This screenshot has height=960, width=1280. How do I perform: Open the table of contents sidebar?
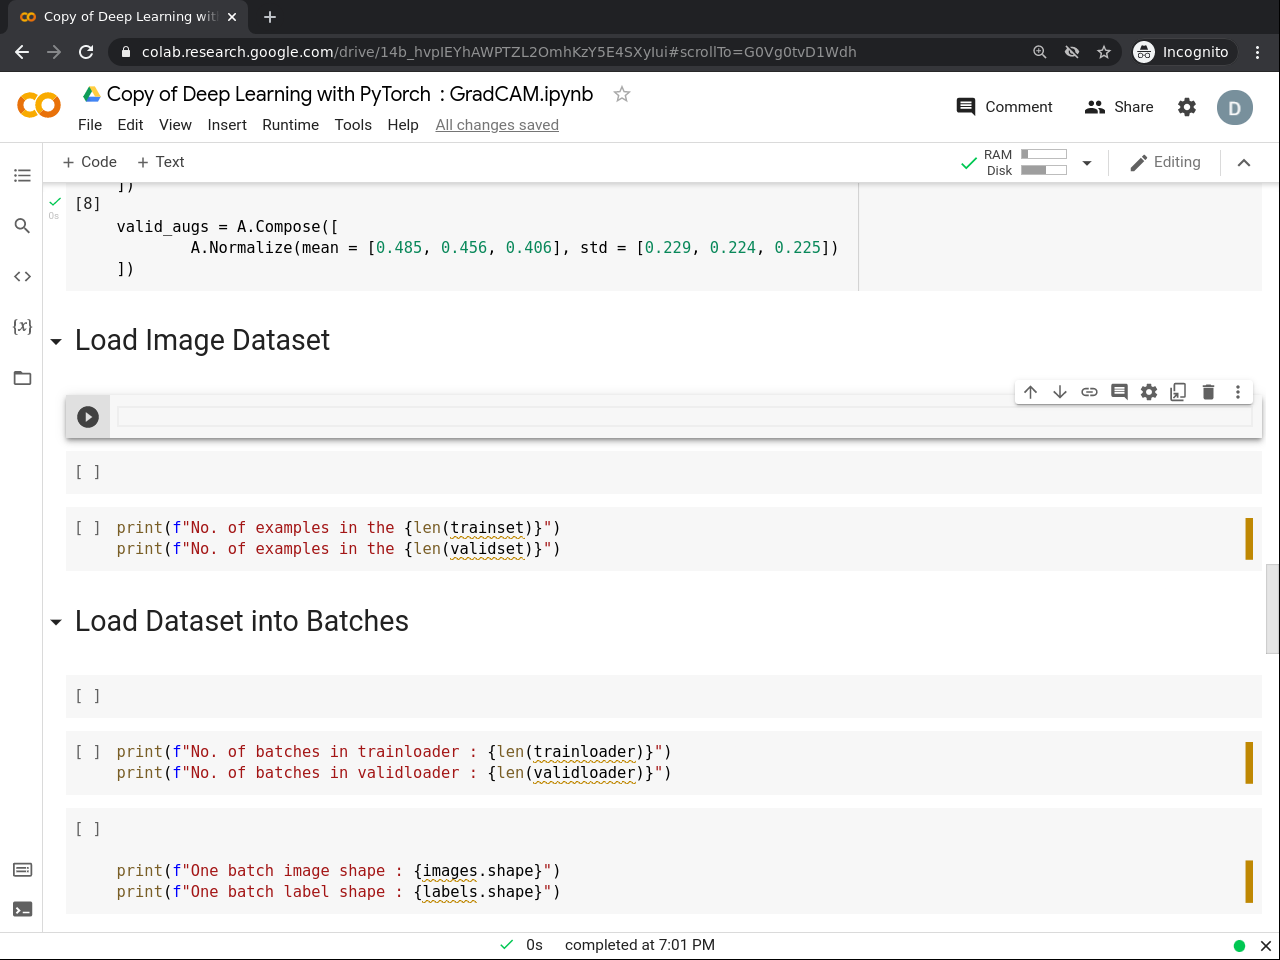click(22, 176)
